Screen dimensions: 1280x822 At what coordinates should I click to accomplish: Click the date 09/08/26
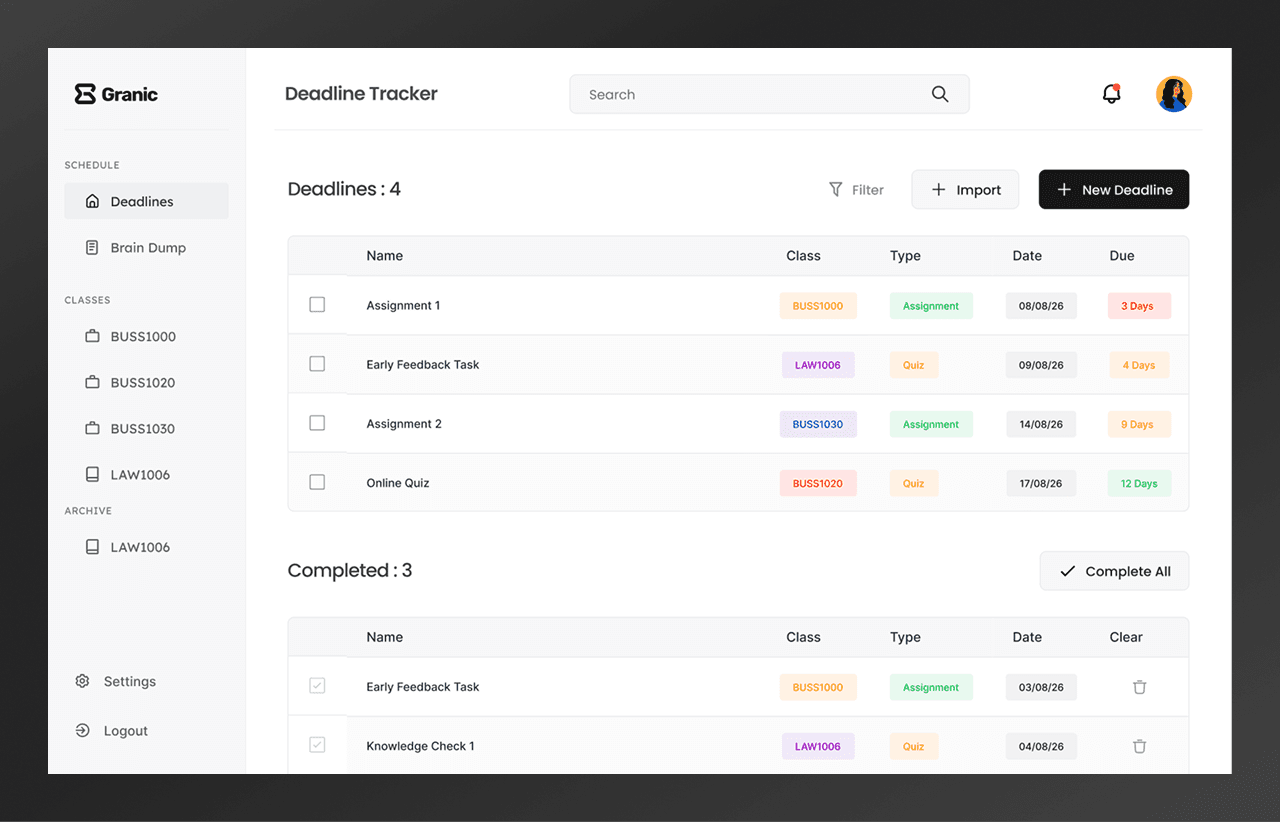pyautogui.click(x=1041, y=365)
